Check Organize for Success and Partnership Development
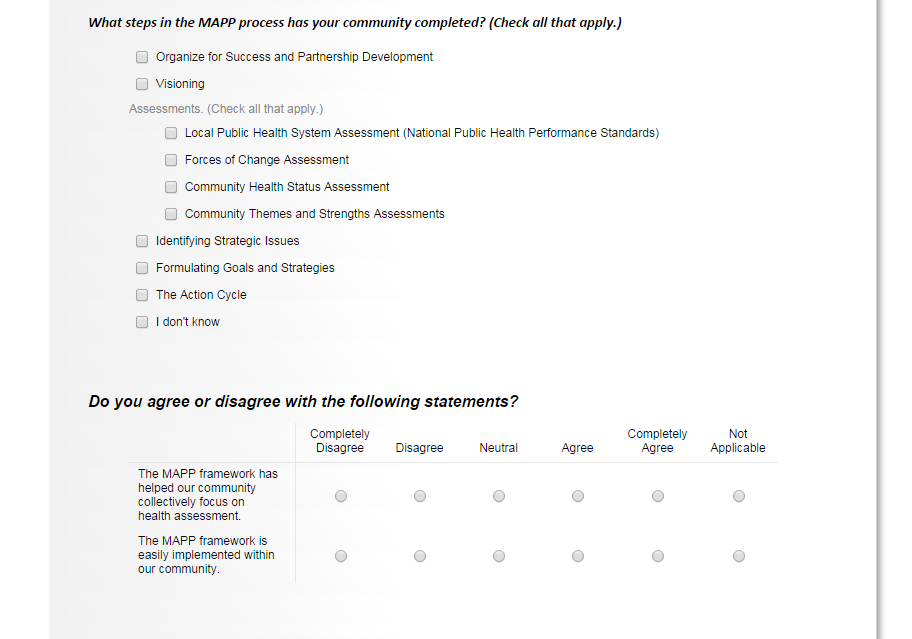 pos(142,57)
